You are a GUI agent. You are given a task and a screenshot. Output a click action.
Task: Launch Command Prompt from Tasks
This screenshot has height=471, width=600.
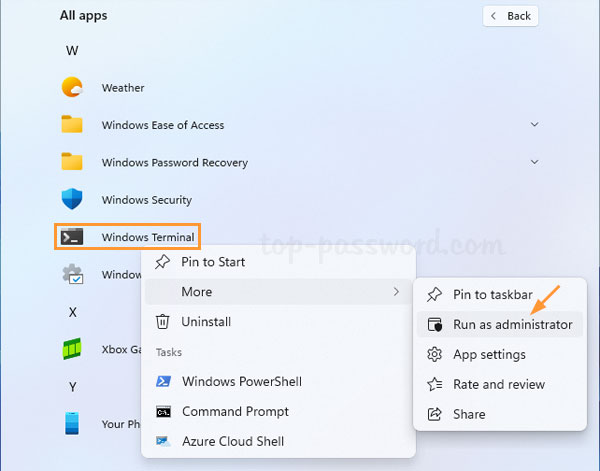tap(279, 411)
